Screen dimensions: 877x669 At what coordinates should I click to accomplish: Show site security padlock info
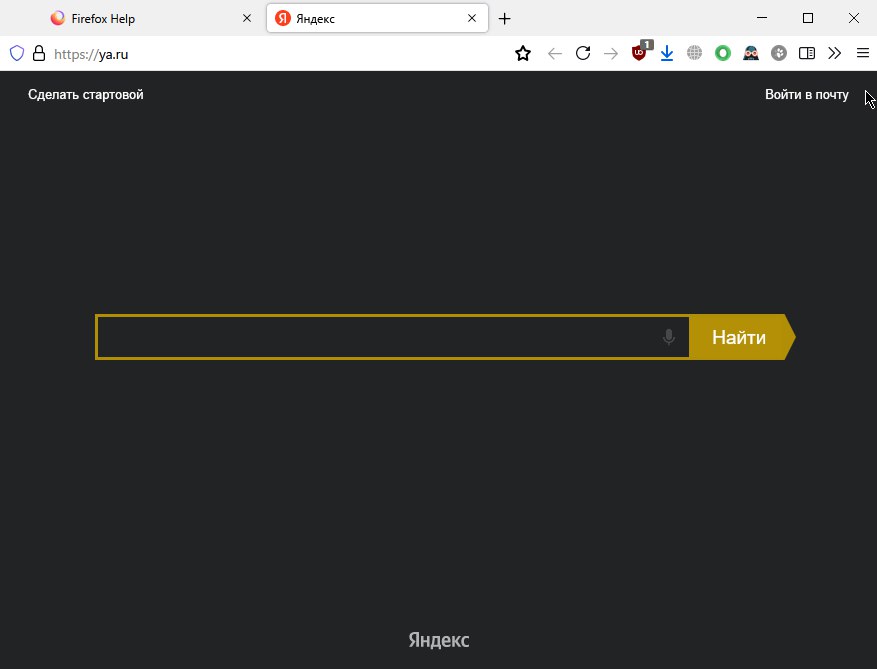pyautogui.click(x=39, y=53)
